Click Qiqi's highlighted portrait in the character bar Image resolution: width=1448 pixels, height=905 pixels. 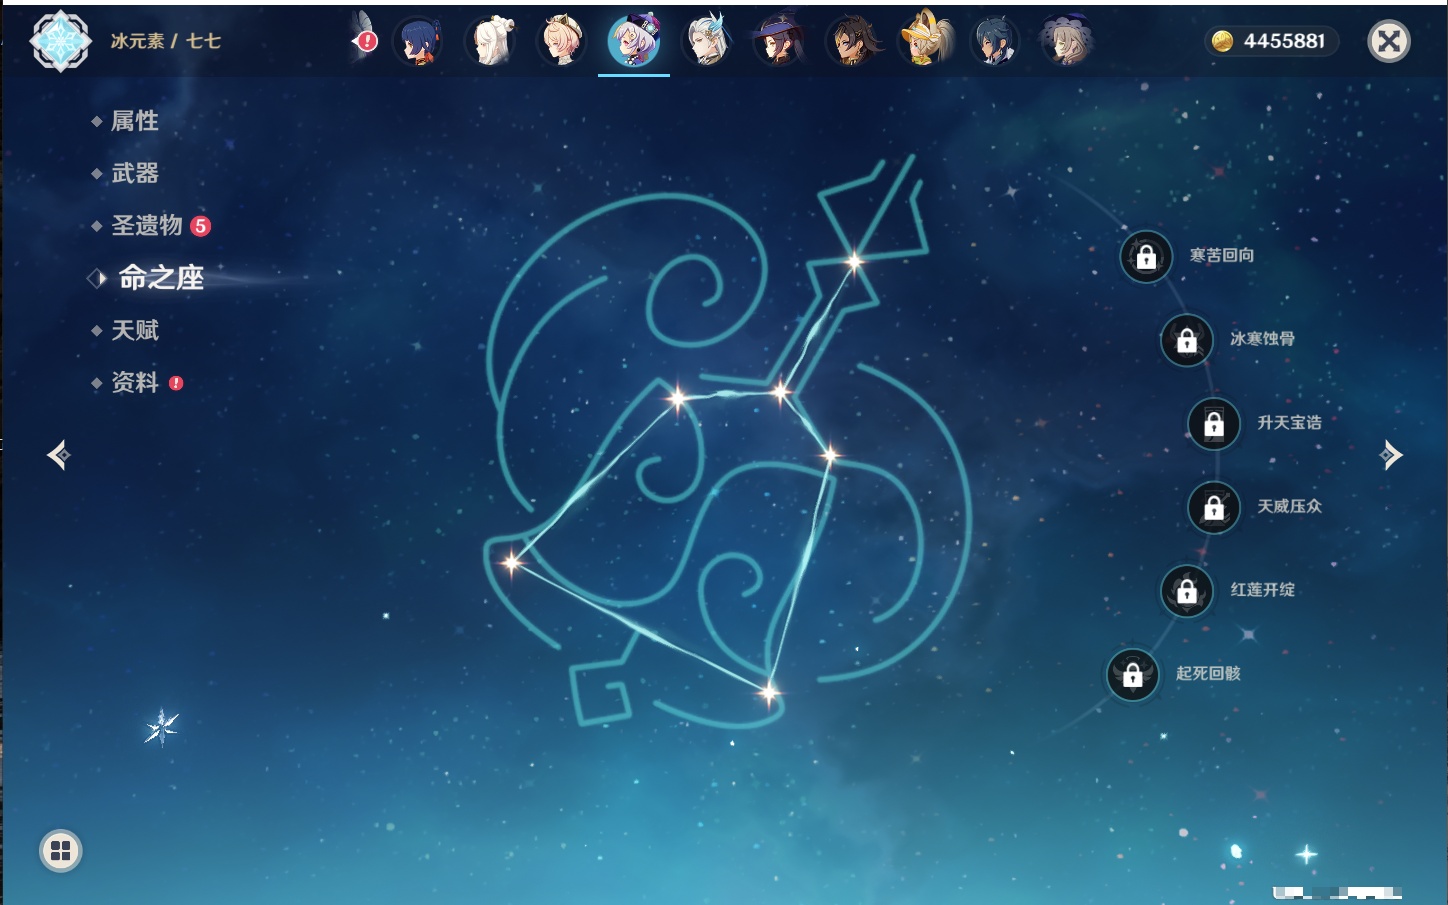tap(634, 42)
